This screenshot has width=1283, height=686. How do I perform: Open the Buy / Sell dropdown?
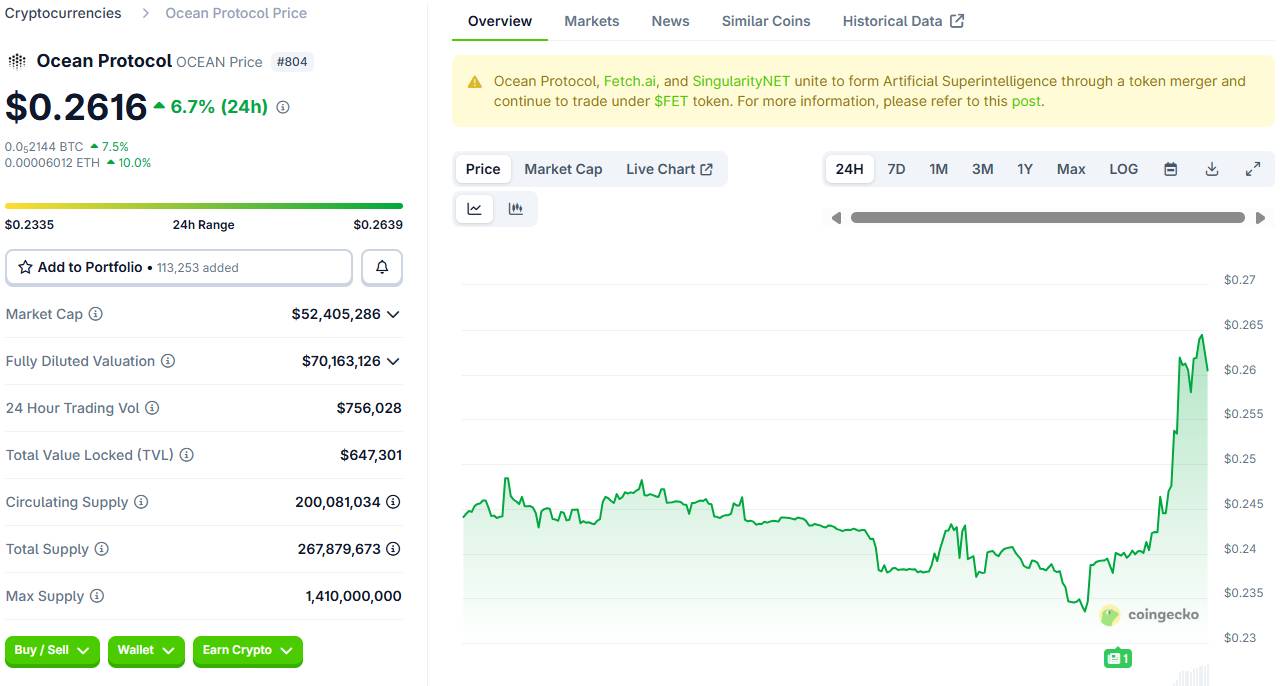pyautogui.click(x=52, y=650)
